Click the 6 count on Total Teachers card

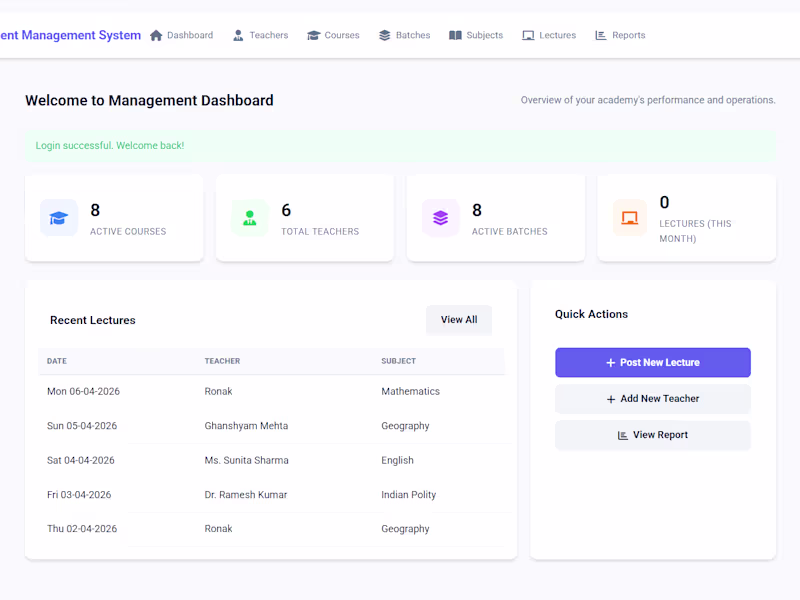[x=286, y=210]
